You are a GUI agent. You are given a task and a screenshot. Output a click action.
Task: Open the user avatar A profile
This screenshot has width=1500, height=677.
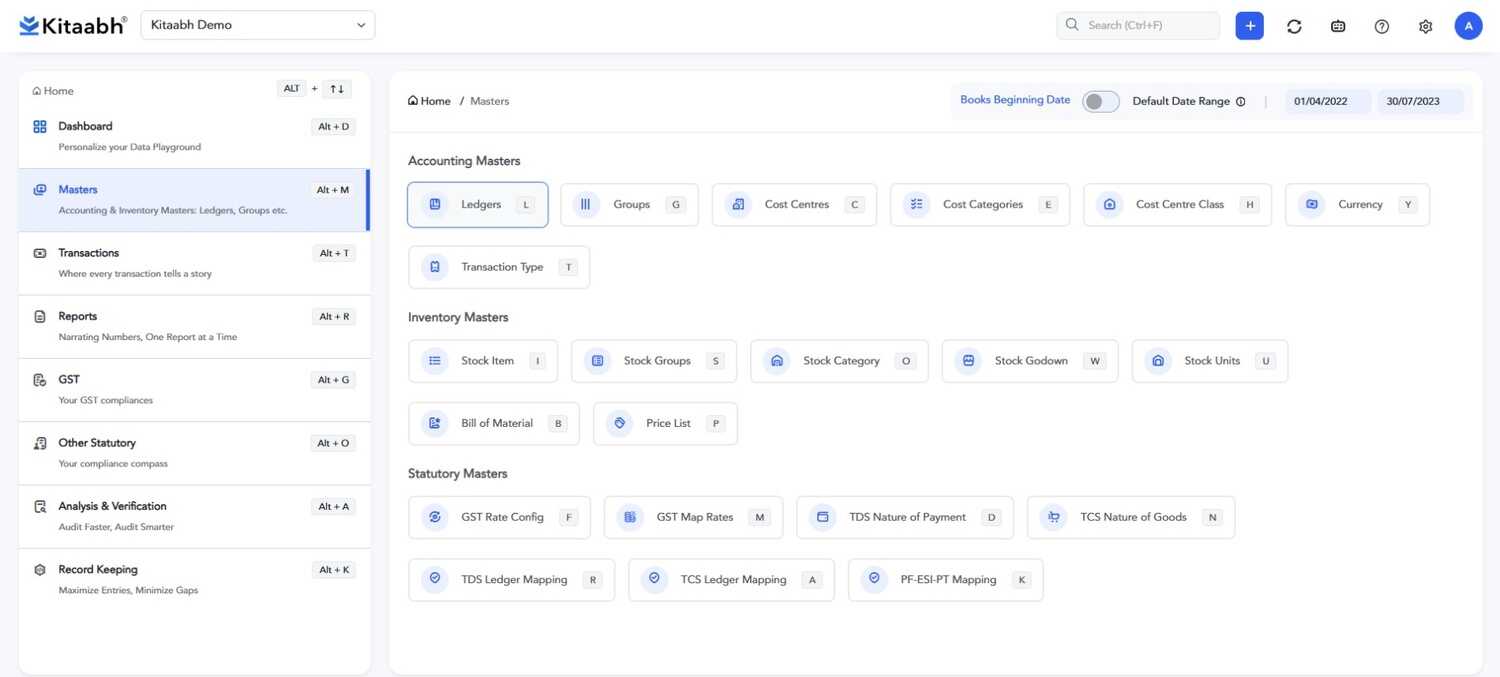(x=1468, y=26)
